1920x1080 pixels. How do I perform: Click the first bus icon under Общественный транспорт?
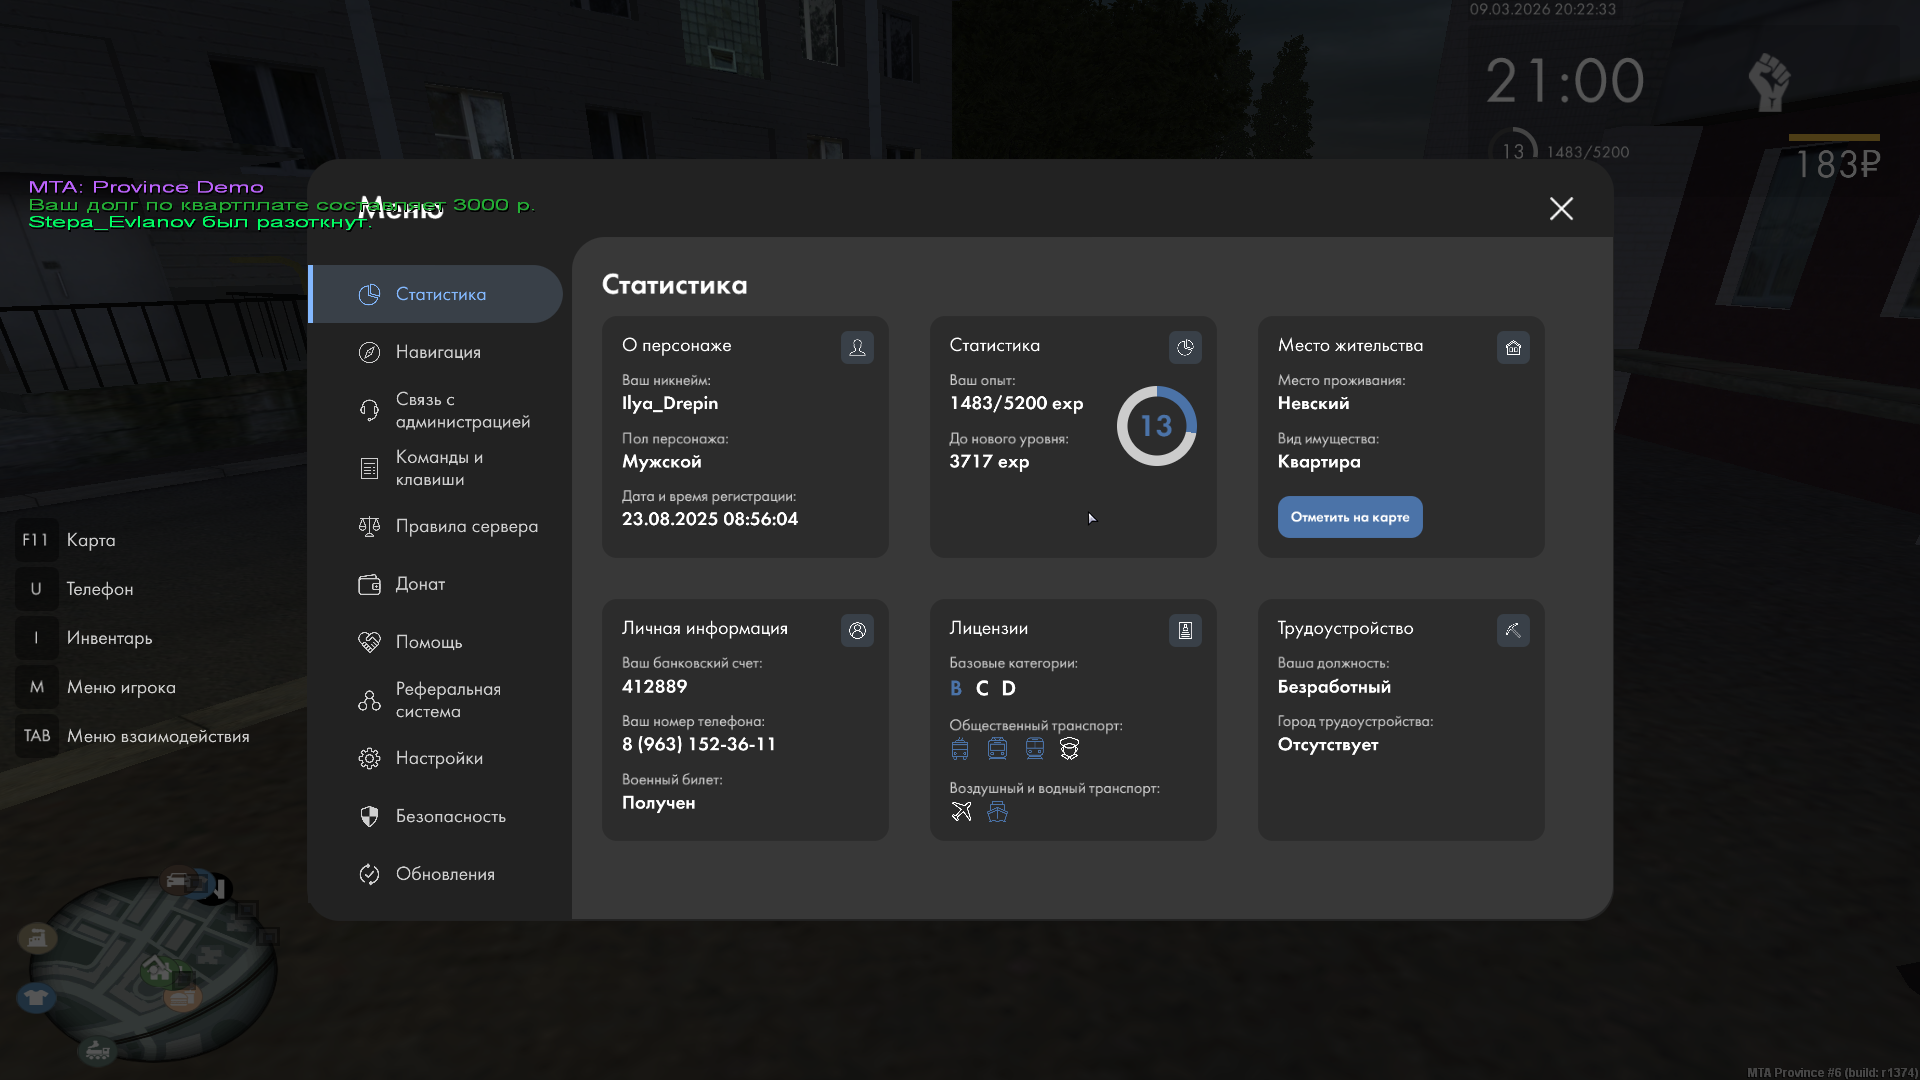point(960,748)
